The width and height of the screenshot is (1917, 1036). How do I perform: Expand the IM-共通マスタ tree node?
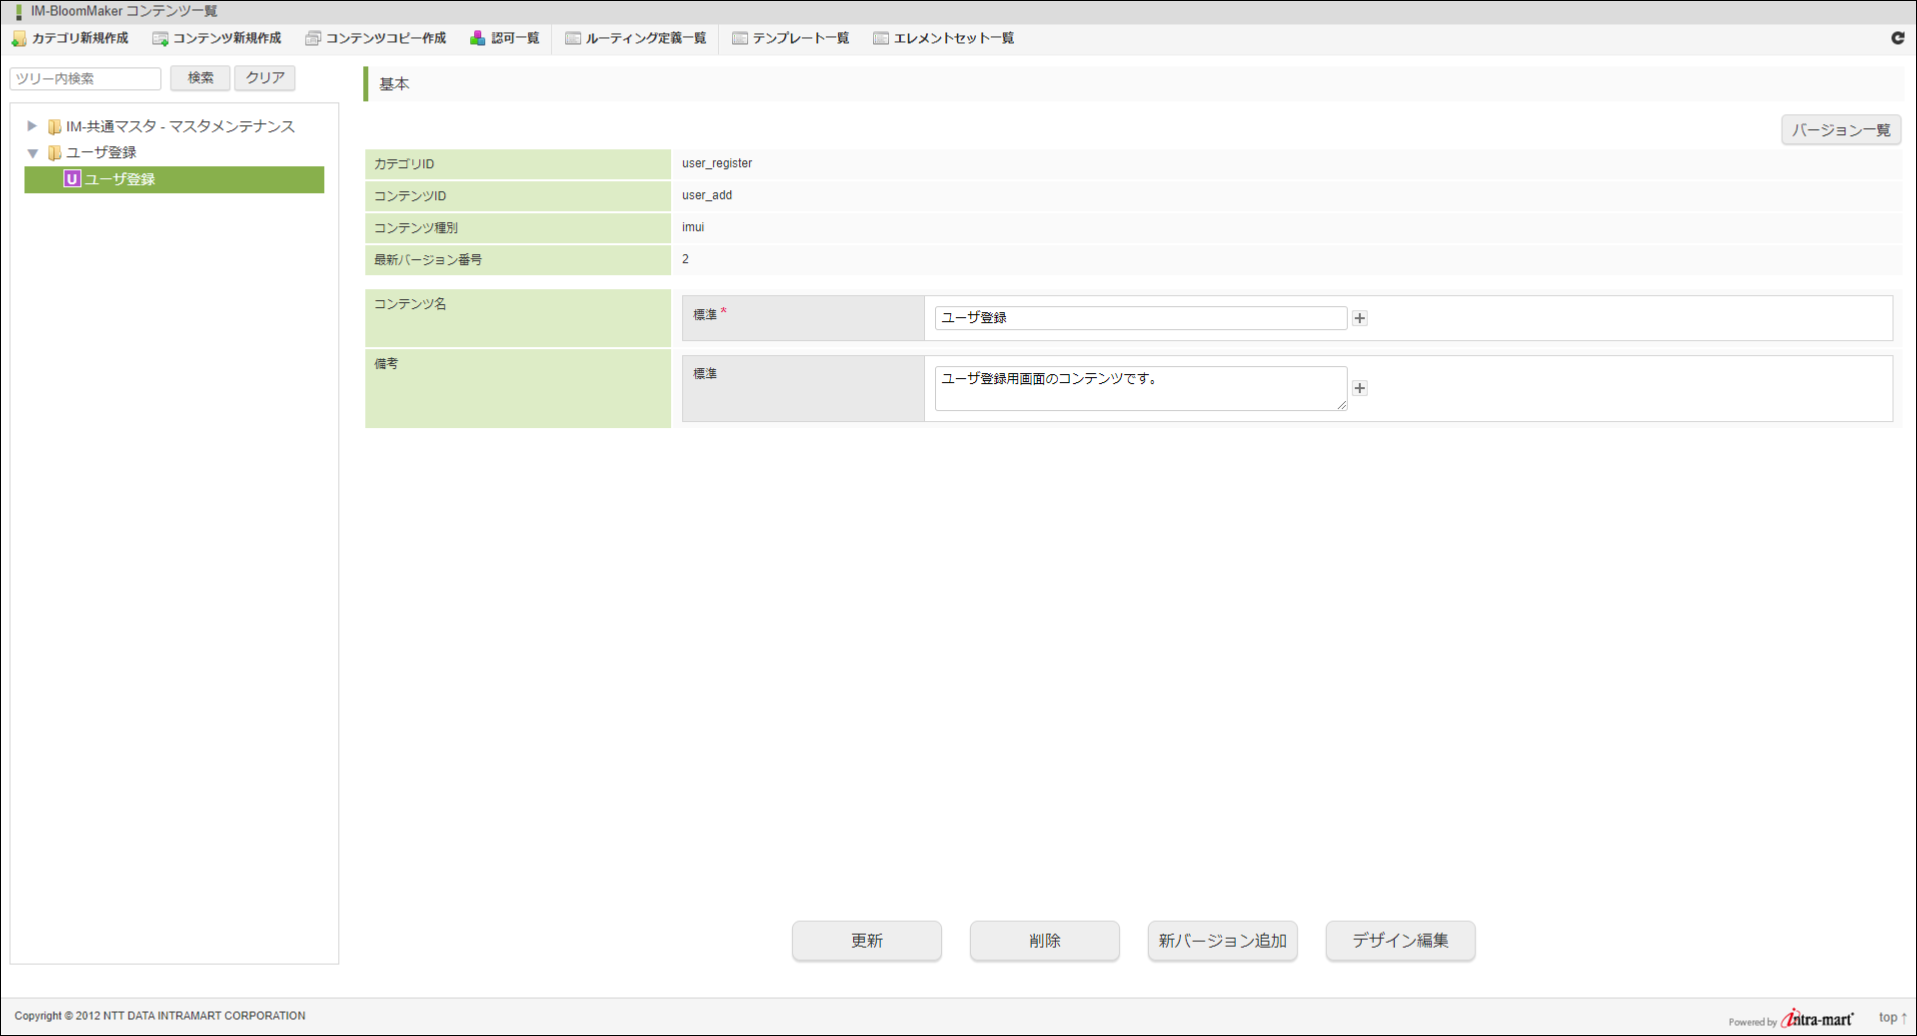[x=34, y=126]
